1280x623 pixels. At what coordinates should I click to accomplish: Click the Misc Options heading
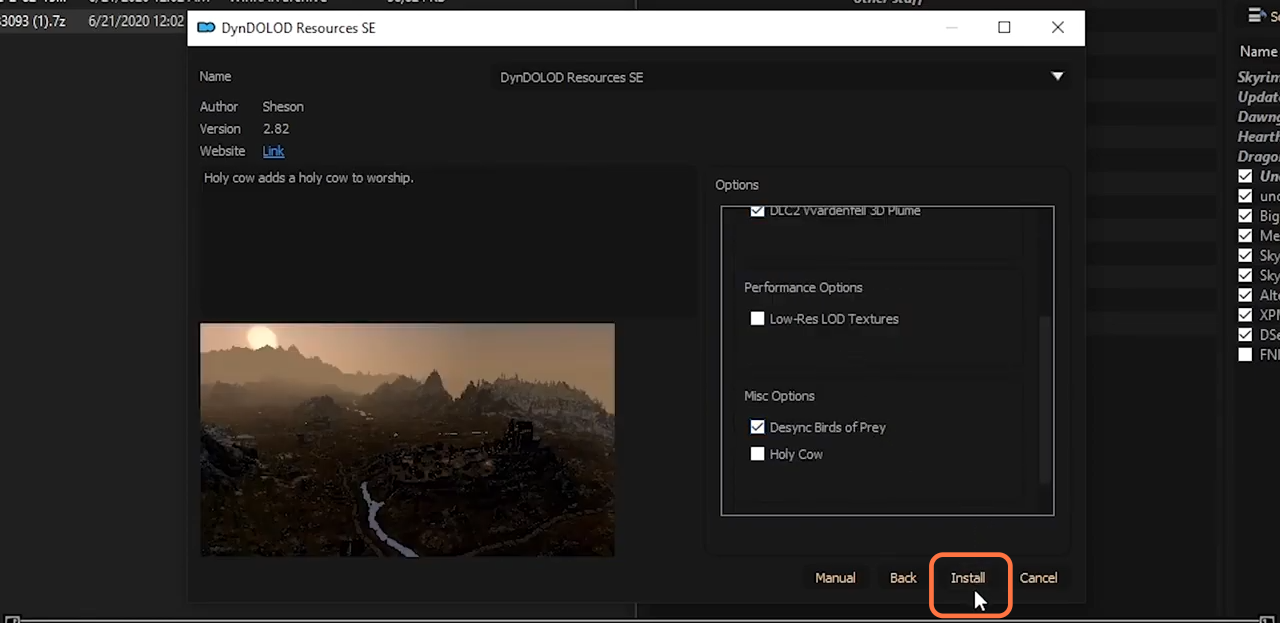click(779, 396)
